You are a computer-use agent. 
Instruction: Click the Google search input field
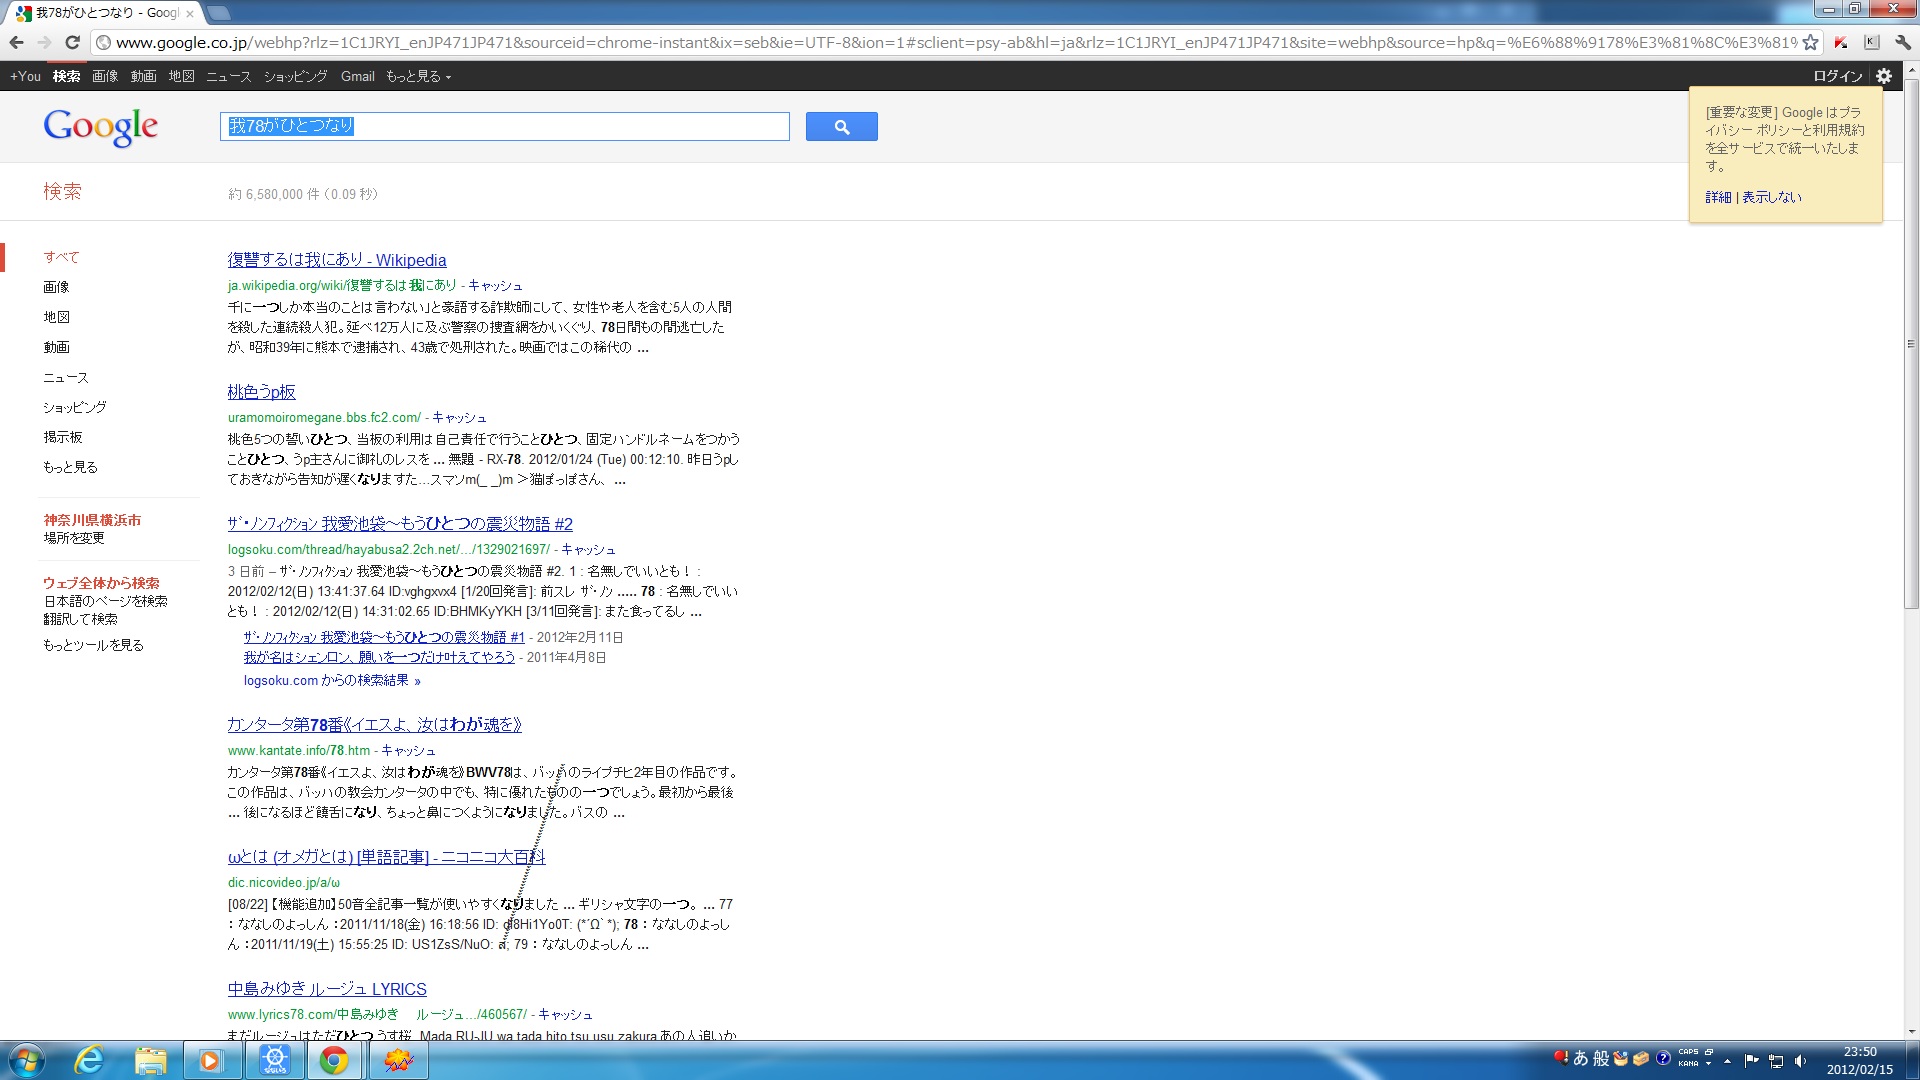point(505,126)
